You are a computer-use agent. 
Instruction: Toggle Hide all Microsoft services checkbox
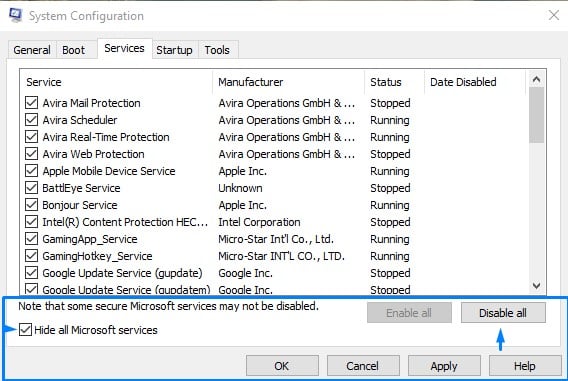(x=25, y=330)
